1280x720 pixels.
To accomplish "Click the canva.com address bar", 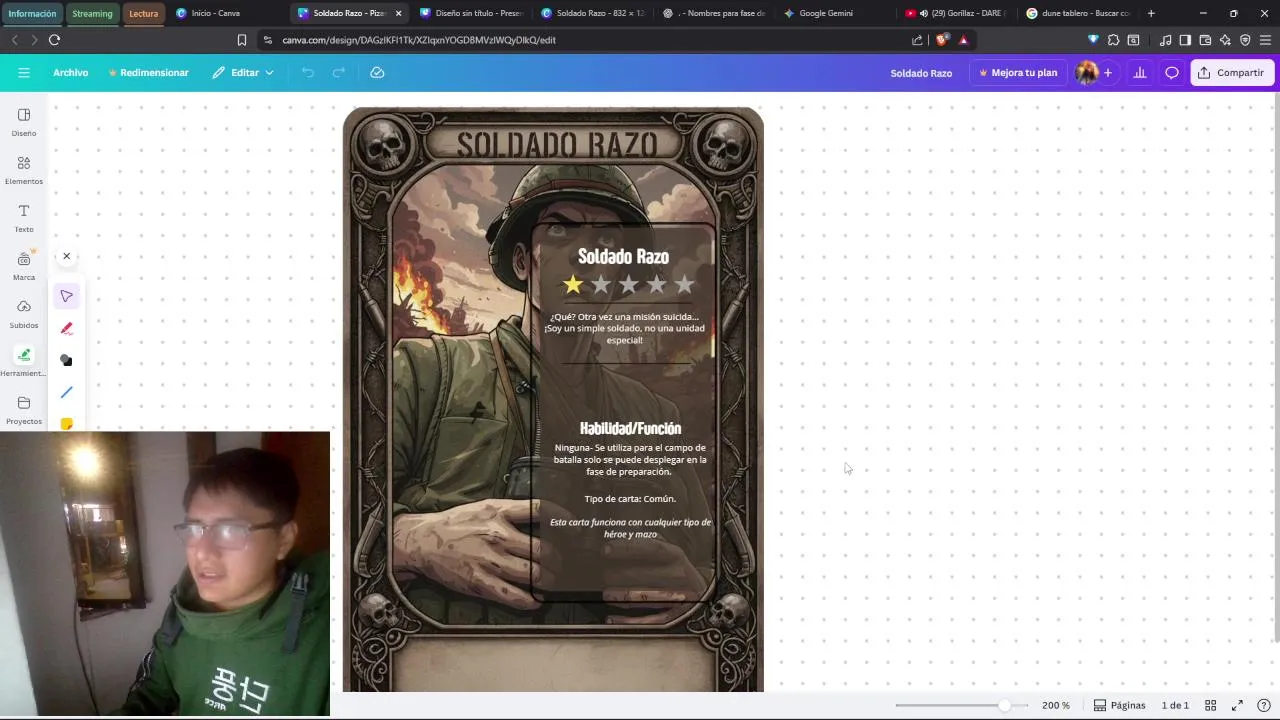I will coord(580,40).
